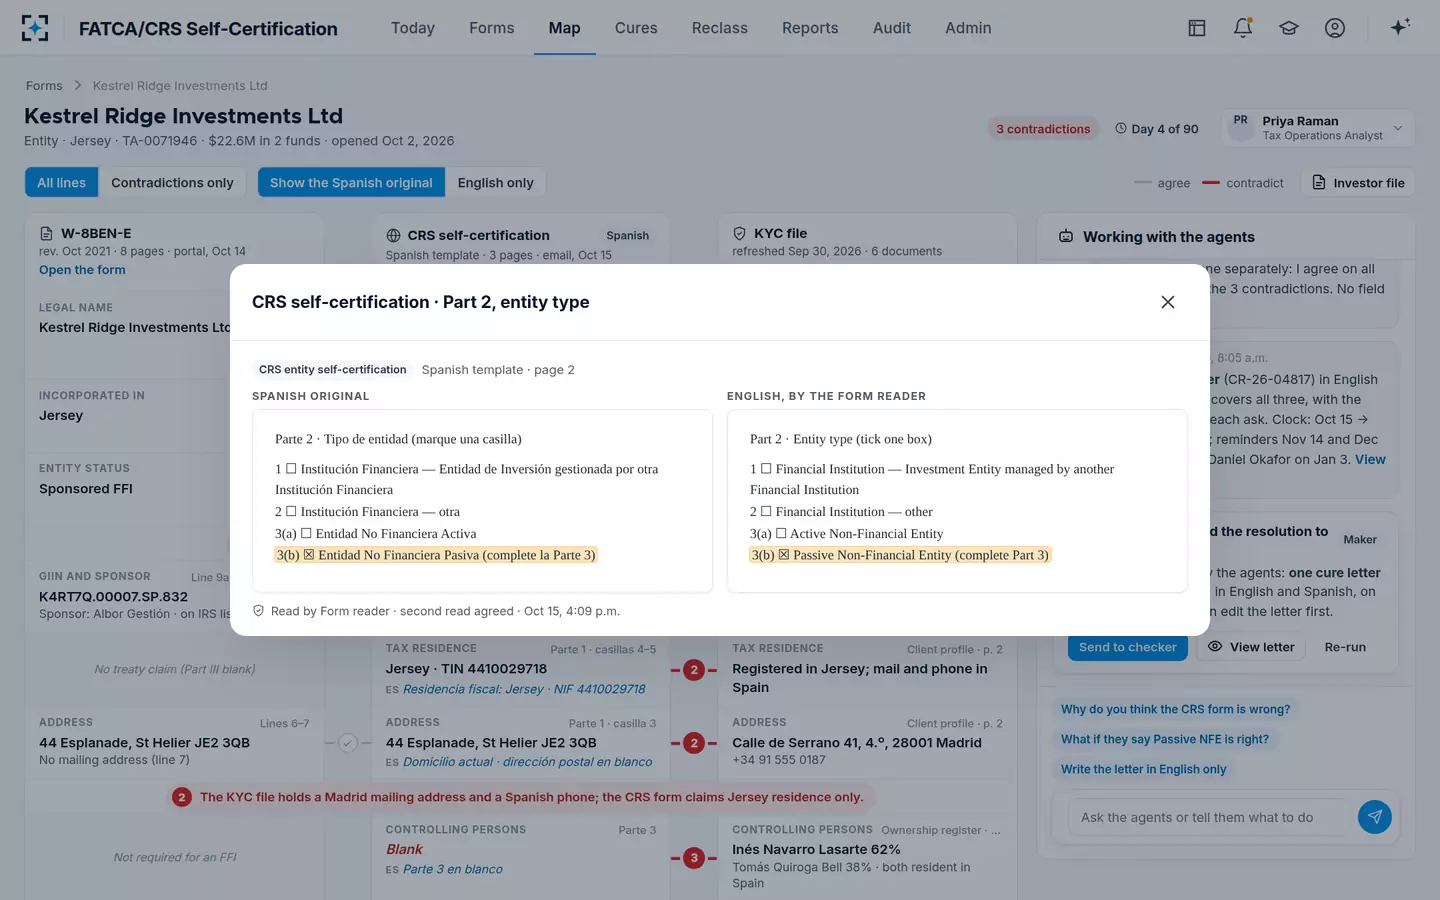Select the All lines filter

click(62, 183)
